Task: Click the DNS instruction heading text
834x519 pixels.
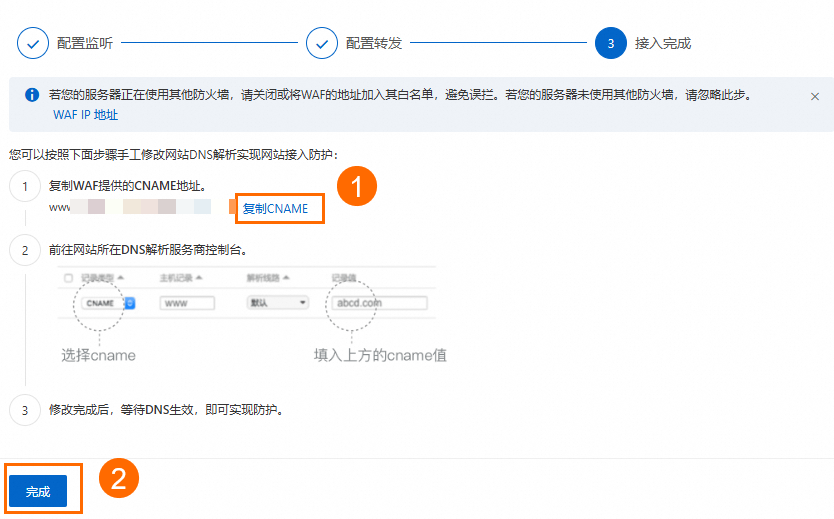Action: (x=174, y=154)
